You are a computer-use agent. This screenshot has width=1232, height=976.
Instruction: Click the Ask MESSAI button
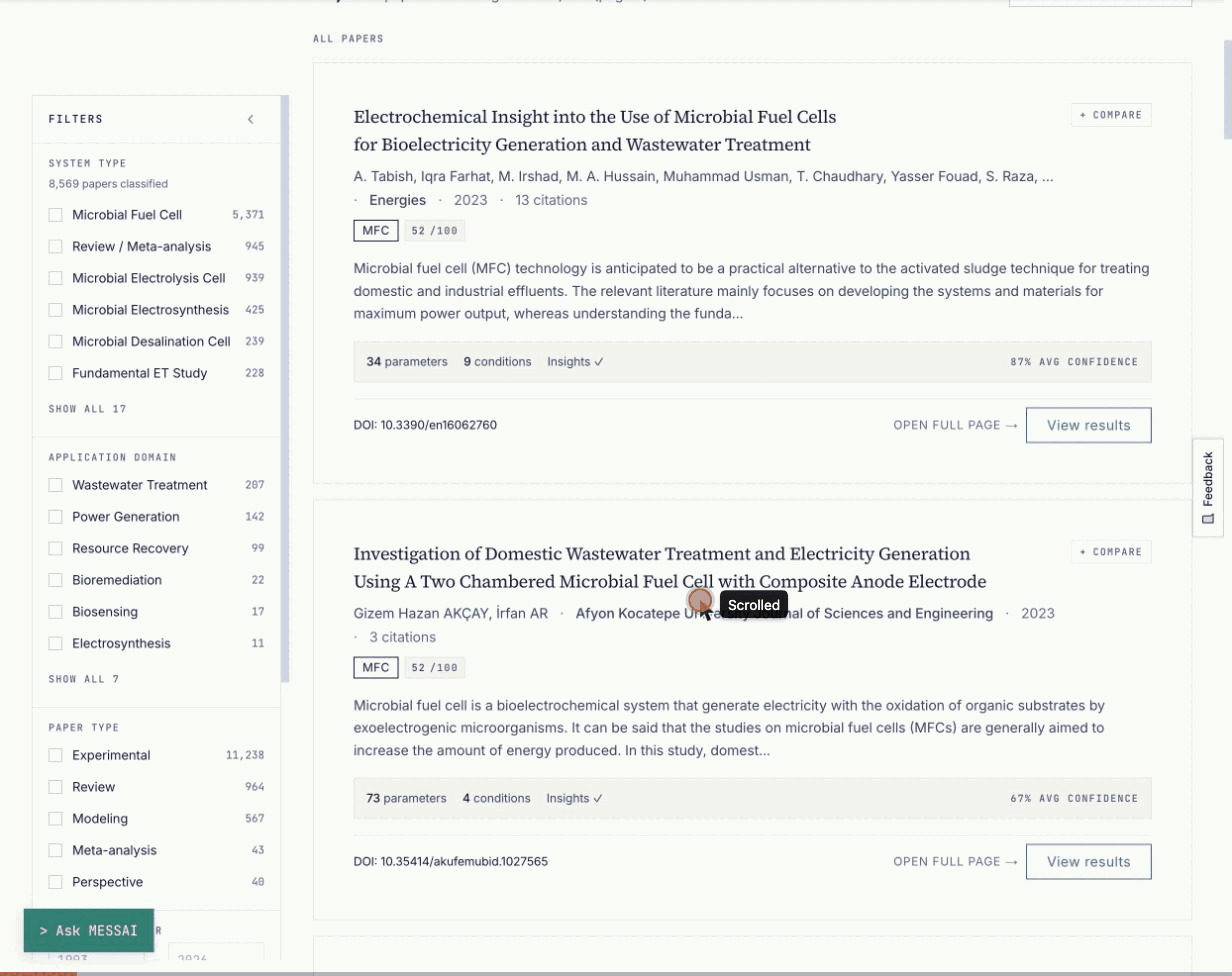(89, 931)
